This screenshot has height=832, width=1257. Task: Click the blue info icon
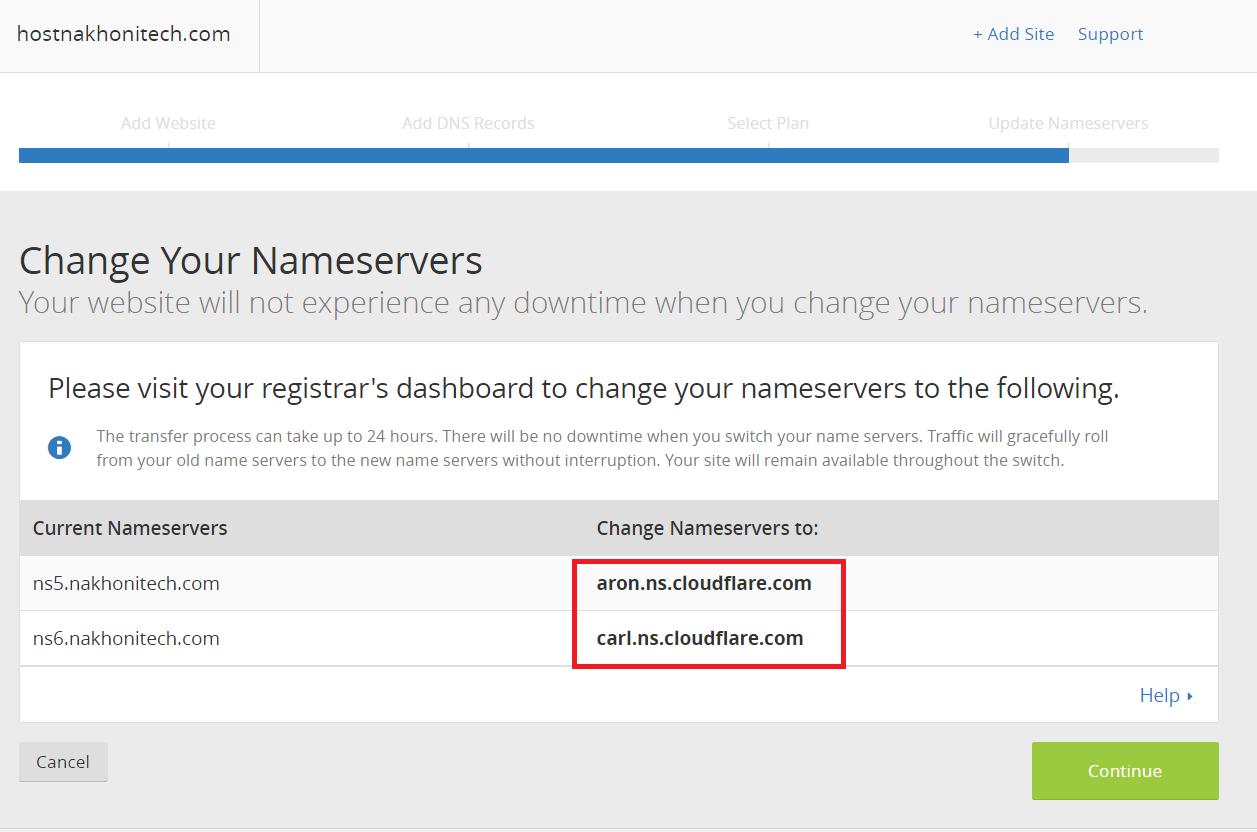(60, 447)
